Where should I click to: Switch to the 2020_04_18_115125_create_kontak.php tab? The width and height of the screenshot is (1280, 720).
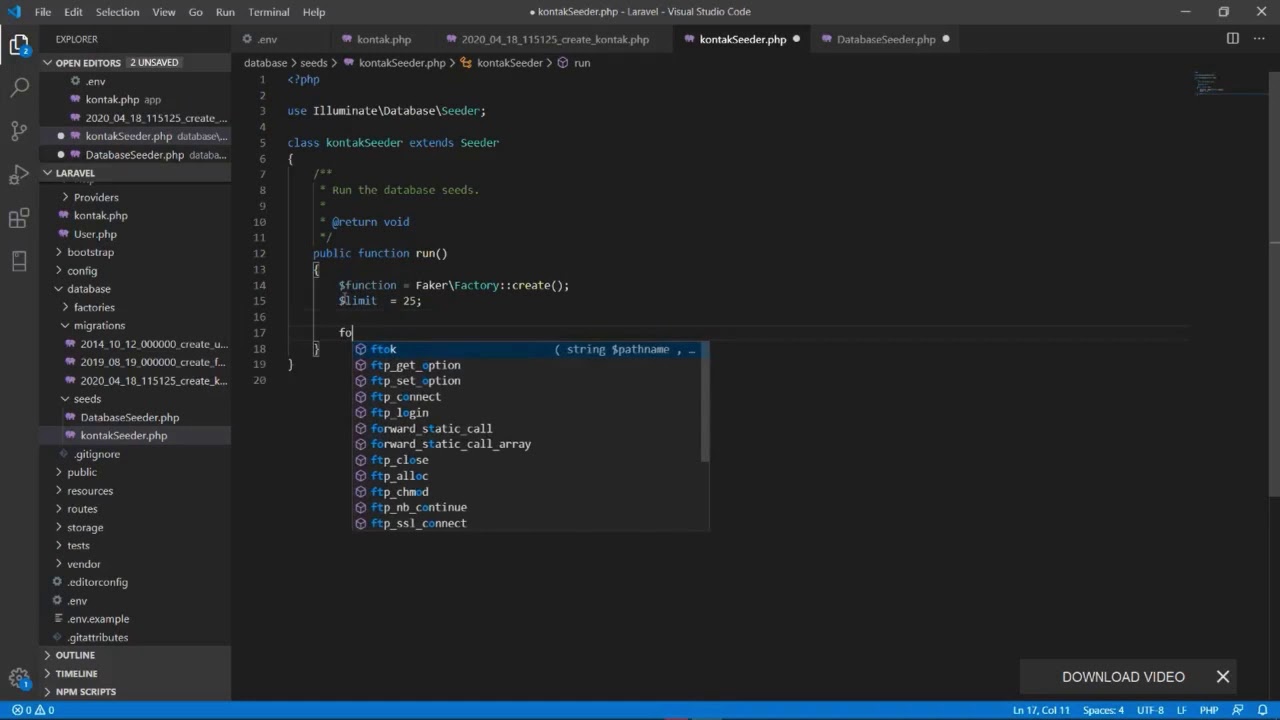(555, 39)
